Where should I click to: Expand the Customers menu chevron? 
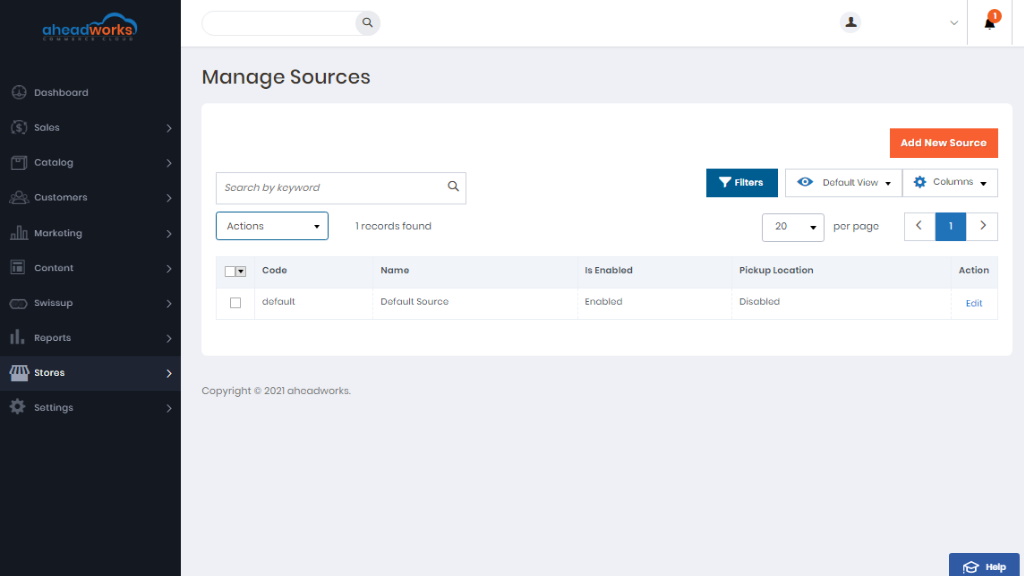tap(168, 198)
